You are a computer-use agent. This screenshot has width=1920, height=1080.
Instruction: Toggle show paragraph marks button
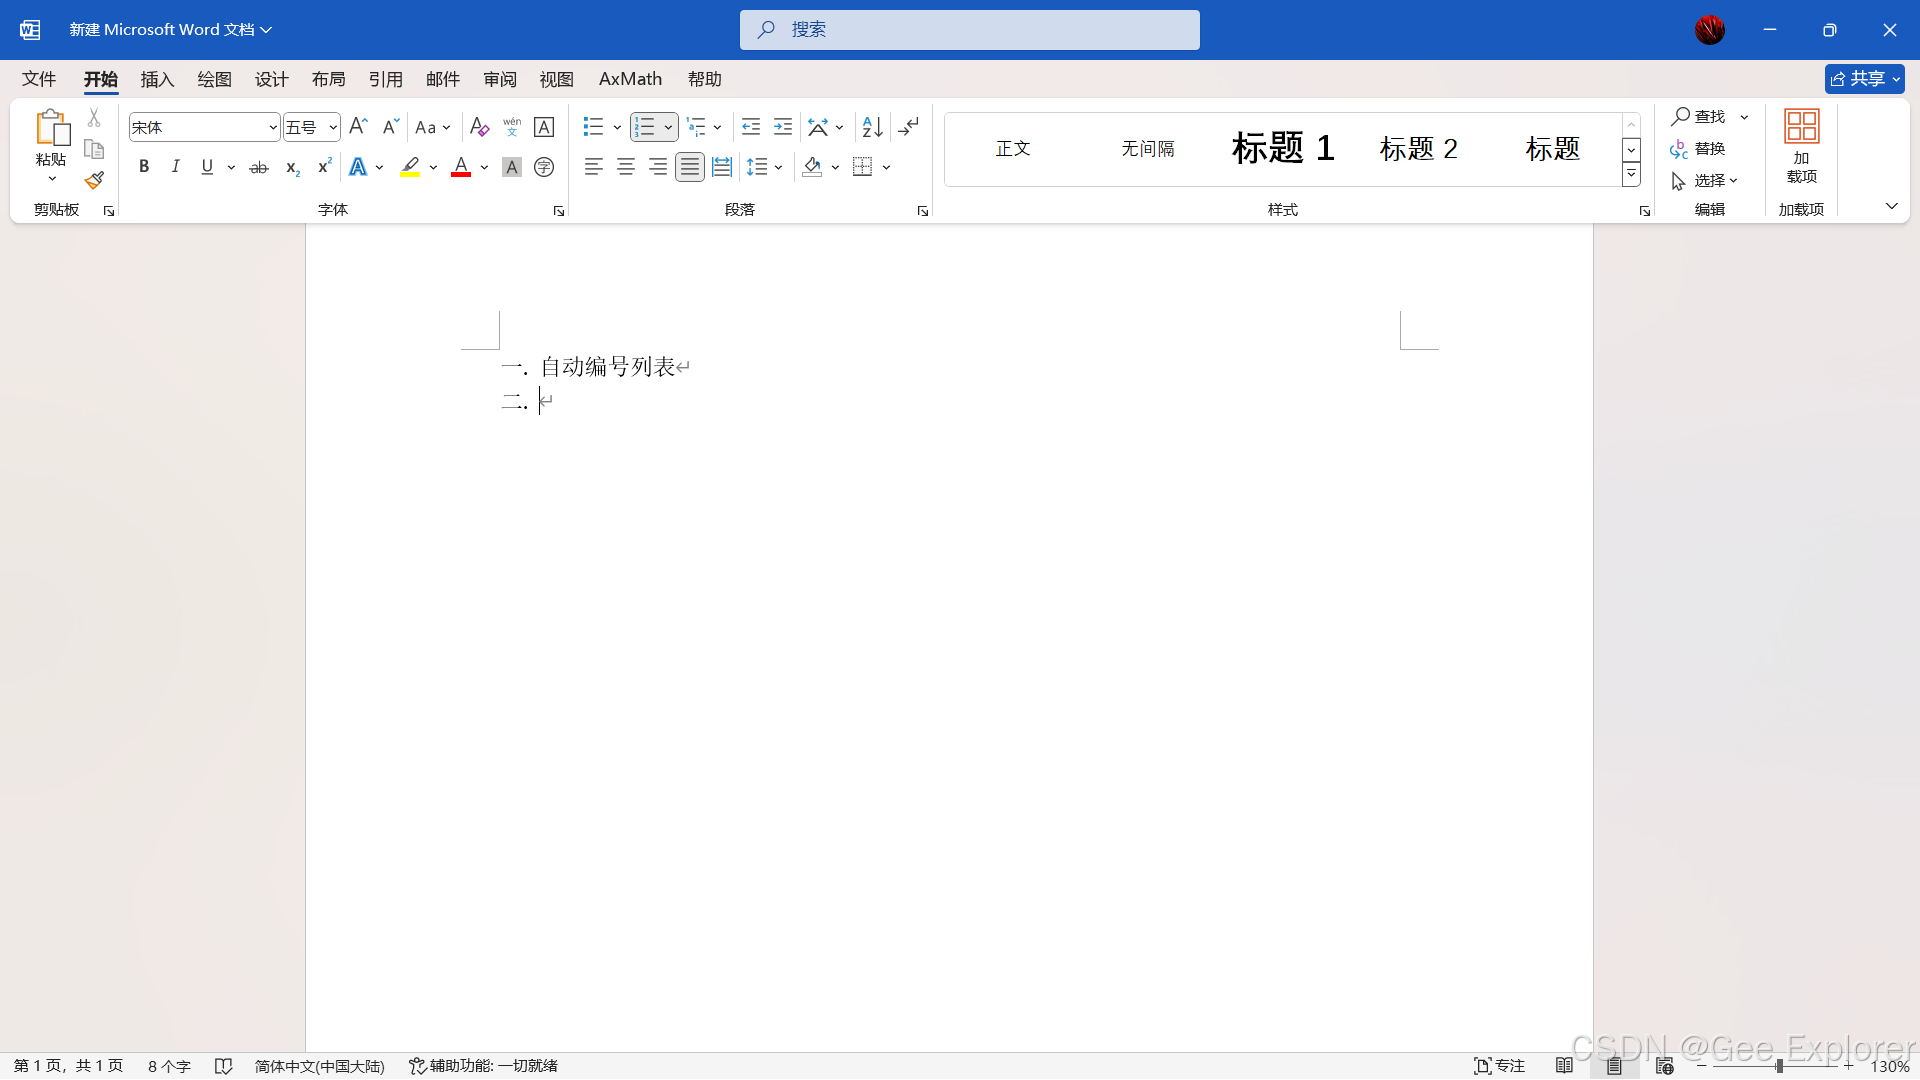click(908, 127)
